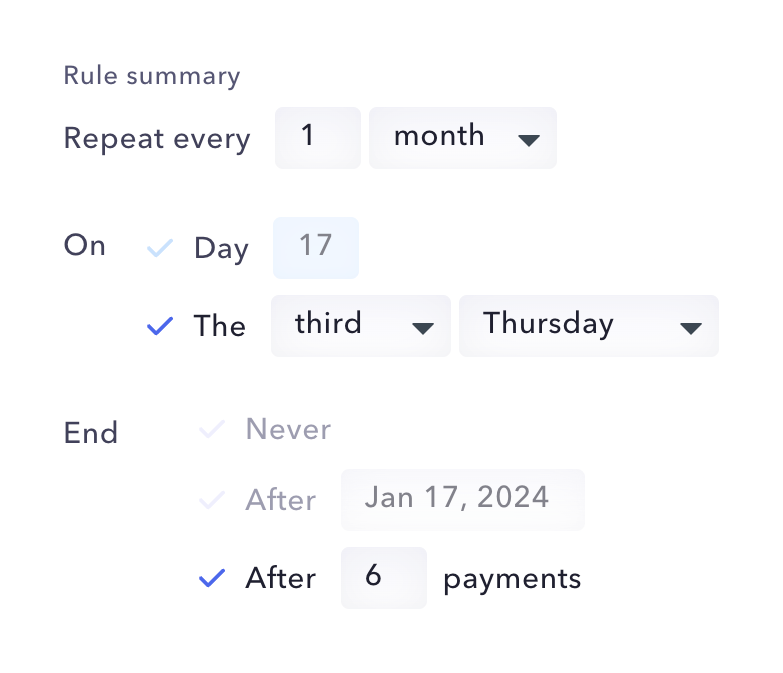Select the checkmark next to Day
783x673 pixels.
pos(160,248)
